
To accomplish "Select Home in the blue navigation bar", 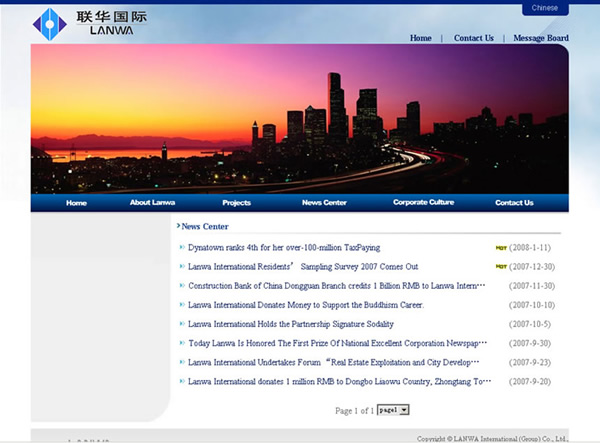I will [76, 203].
